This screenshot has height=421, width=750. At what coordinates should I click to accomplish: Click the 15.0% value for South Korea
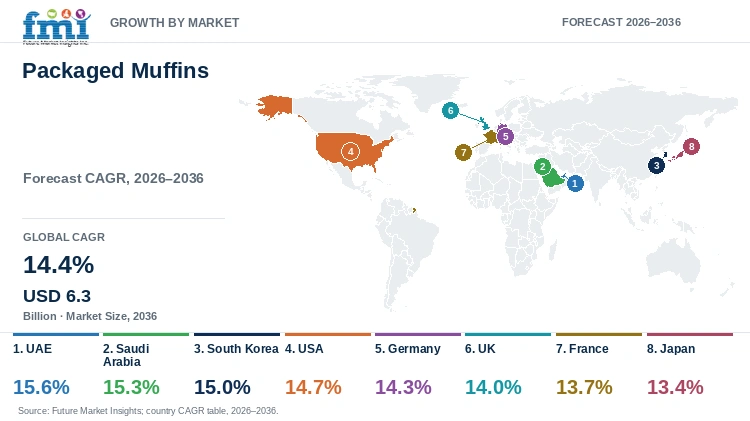[222, 387]
